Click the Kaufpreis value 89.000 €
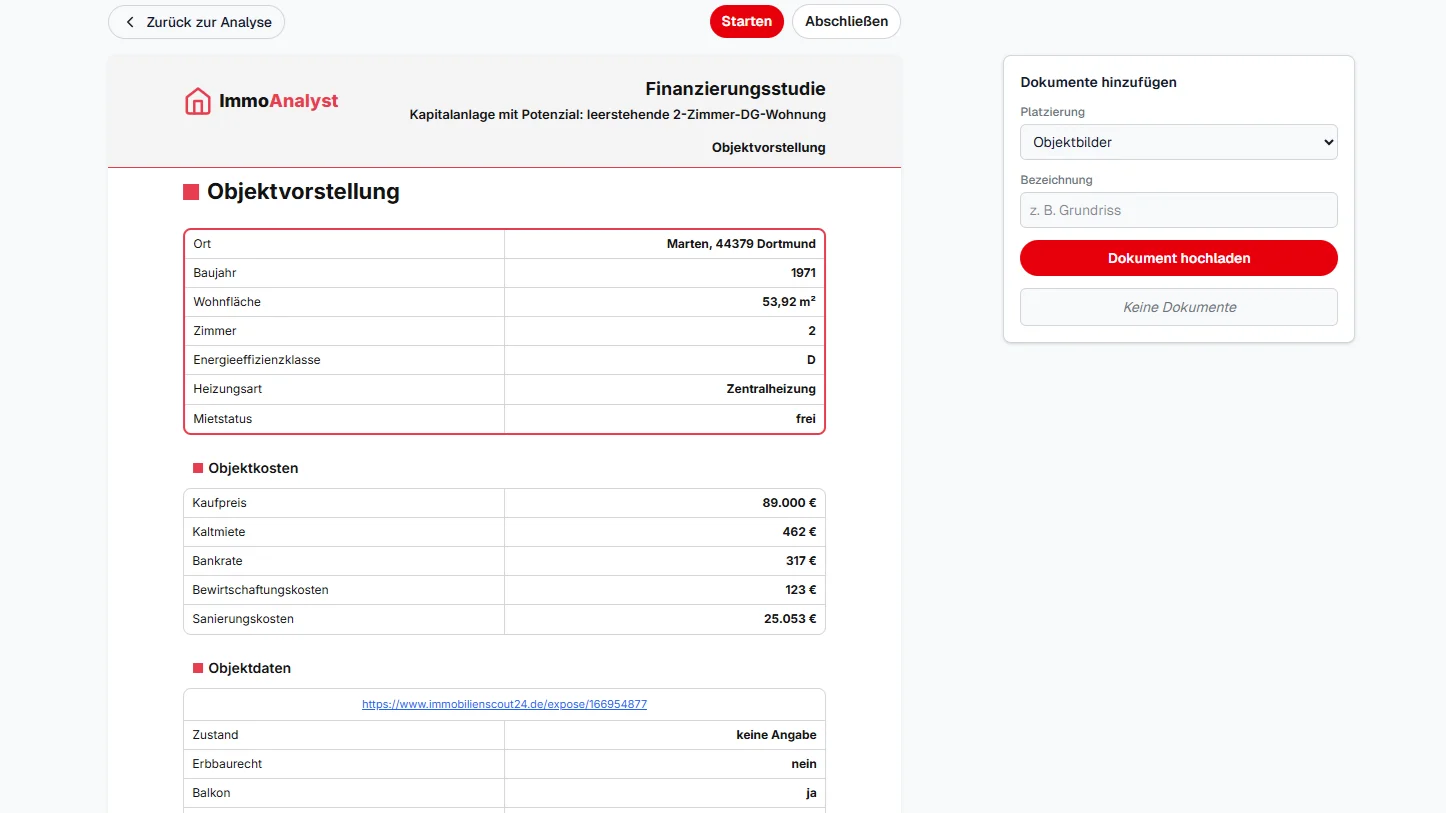The height and width of the screenshot is (813, 1446). (789, 503)
